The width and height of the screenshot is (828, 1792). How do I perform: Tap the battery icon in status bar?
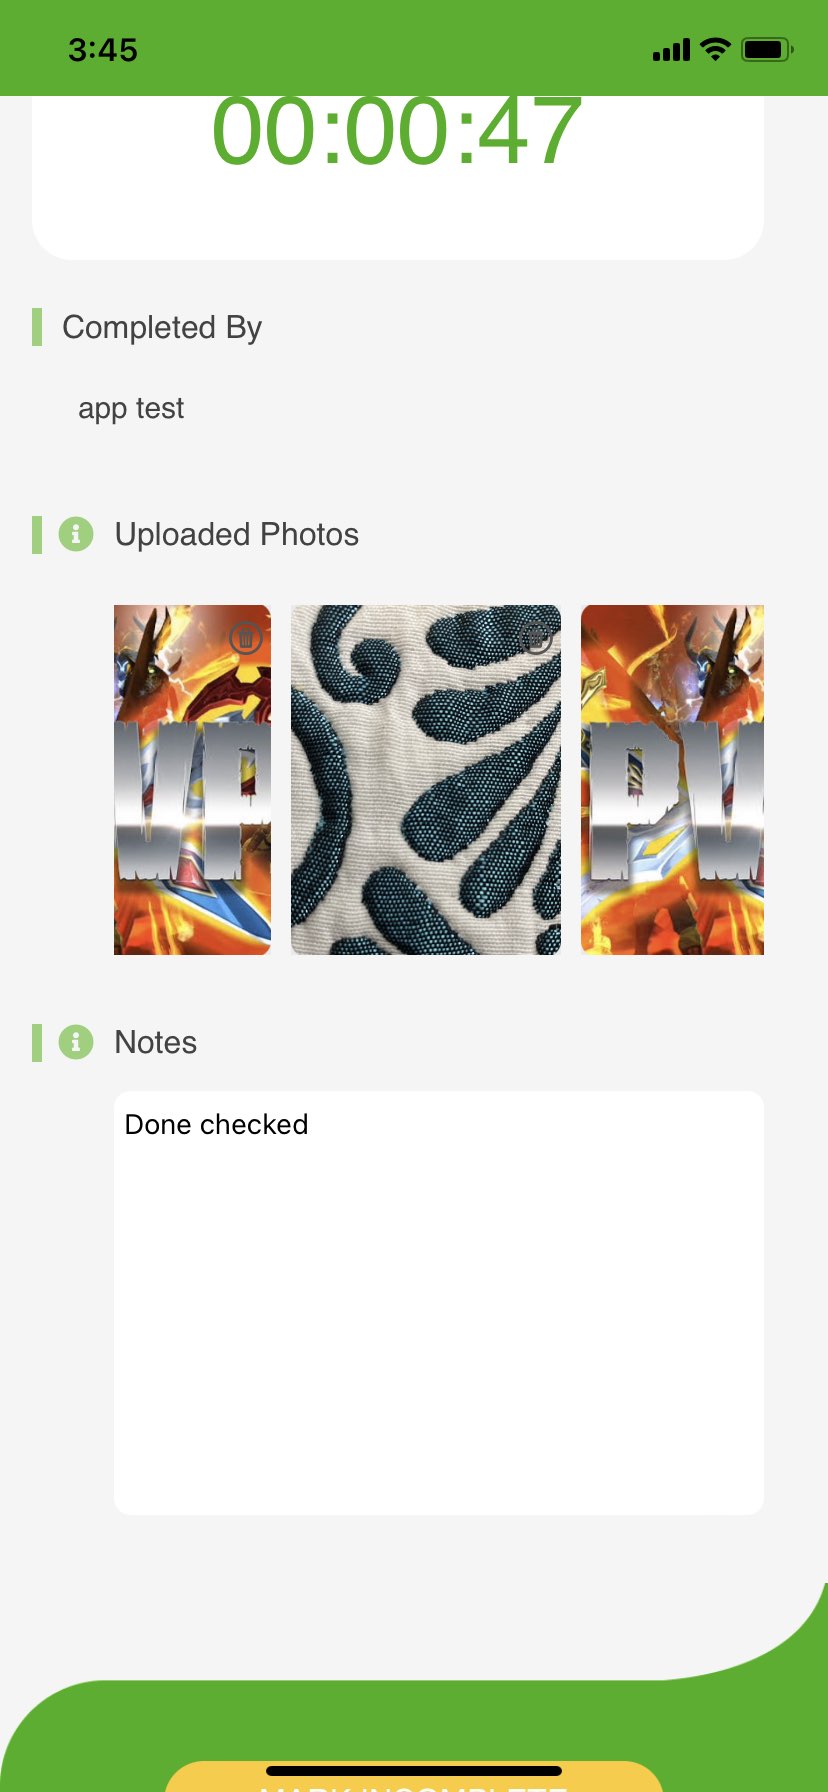767,49
